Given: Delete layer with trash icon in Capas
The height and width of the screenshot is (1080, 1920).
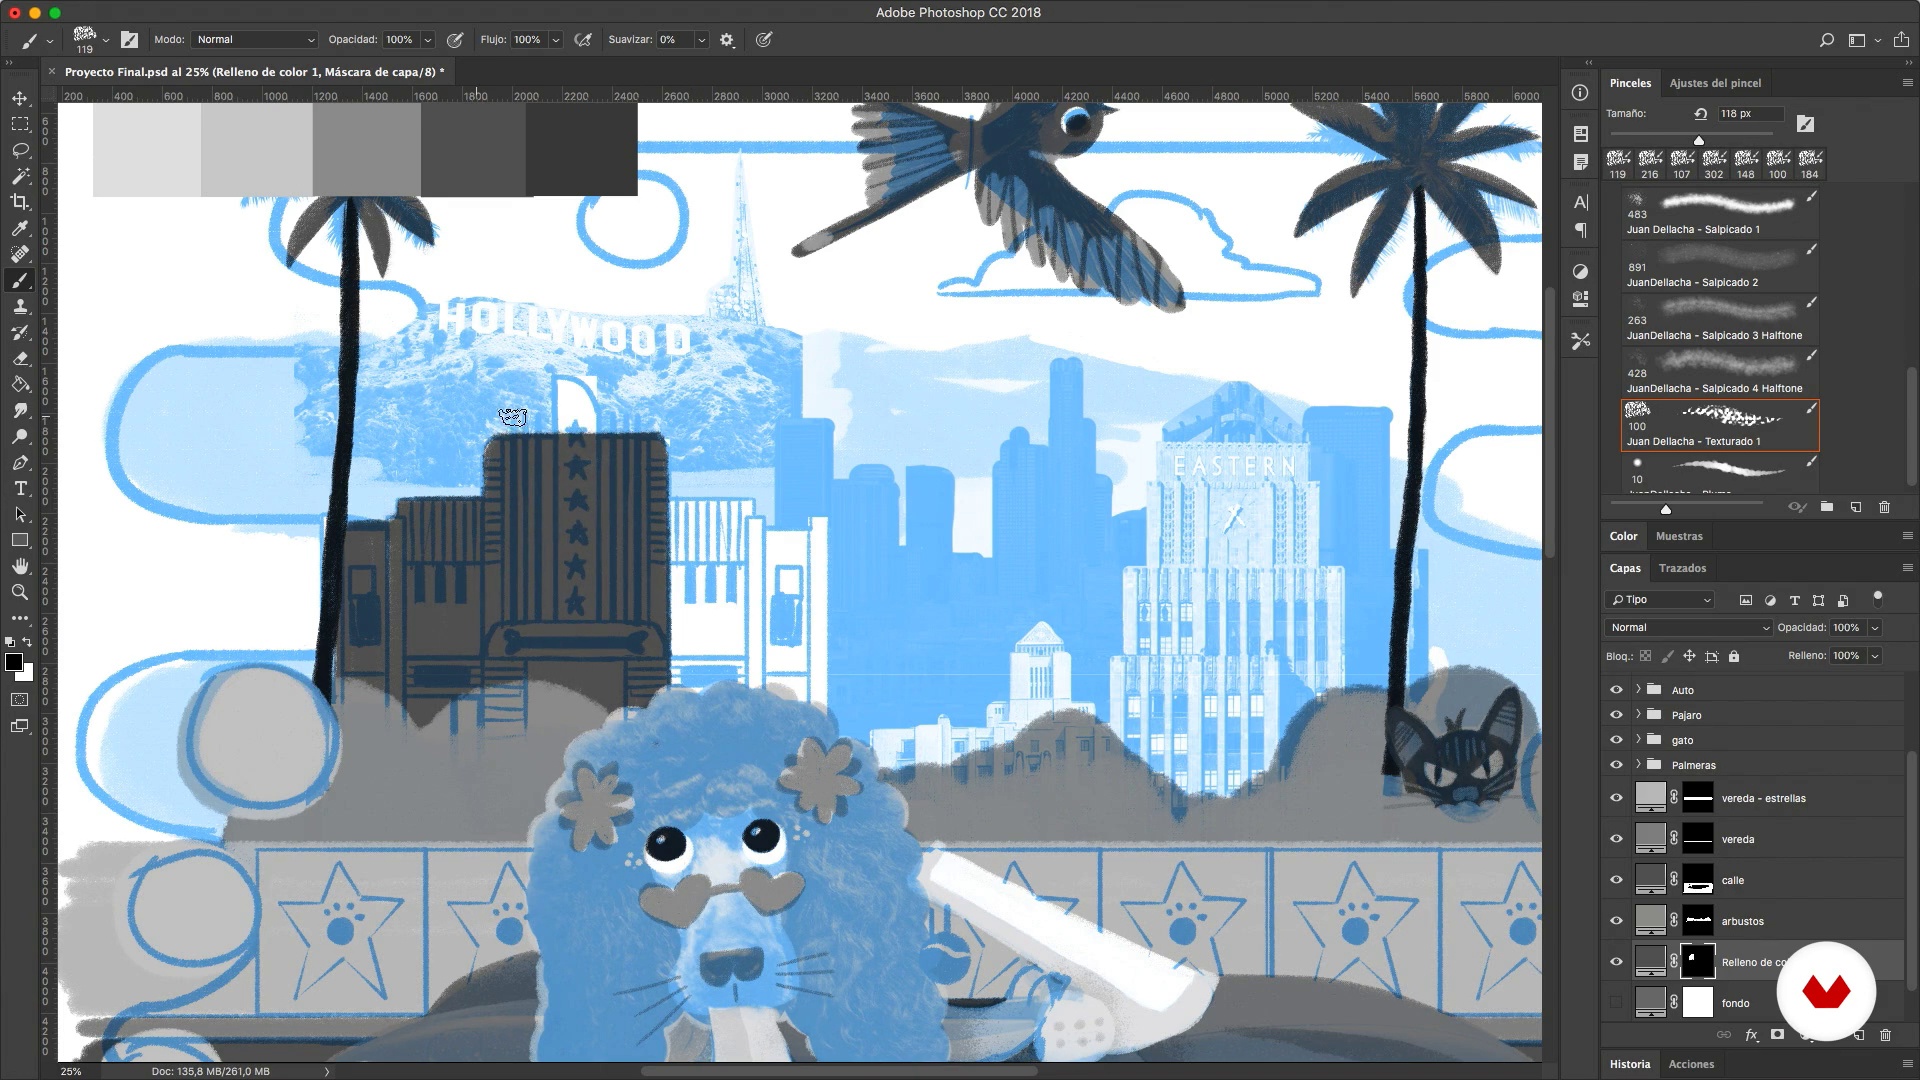Looking at the screenshot, I should tap(1885, 1035).
